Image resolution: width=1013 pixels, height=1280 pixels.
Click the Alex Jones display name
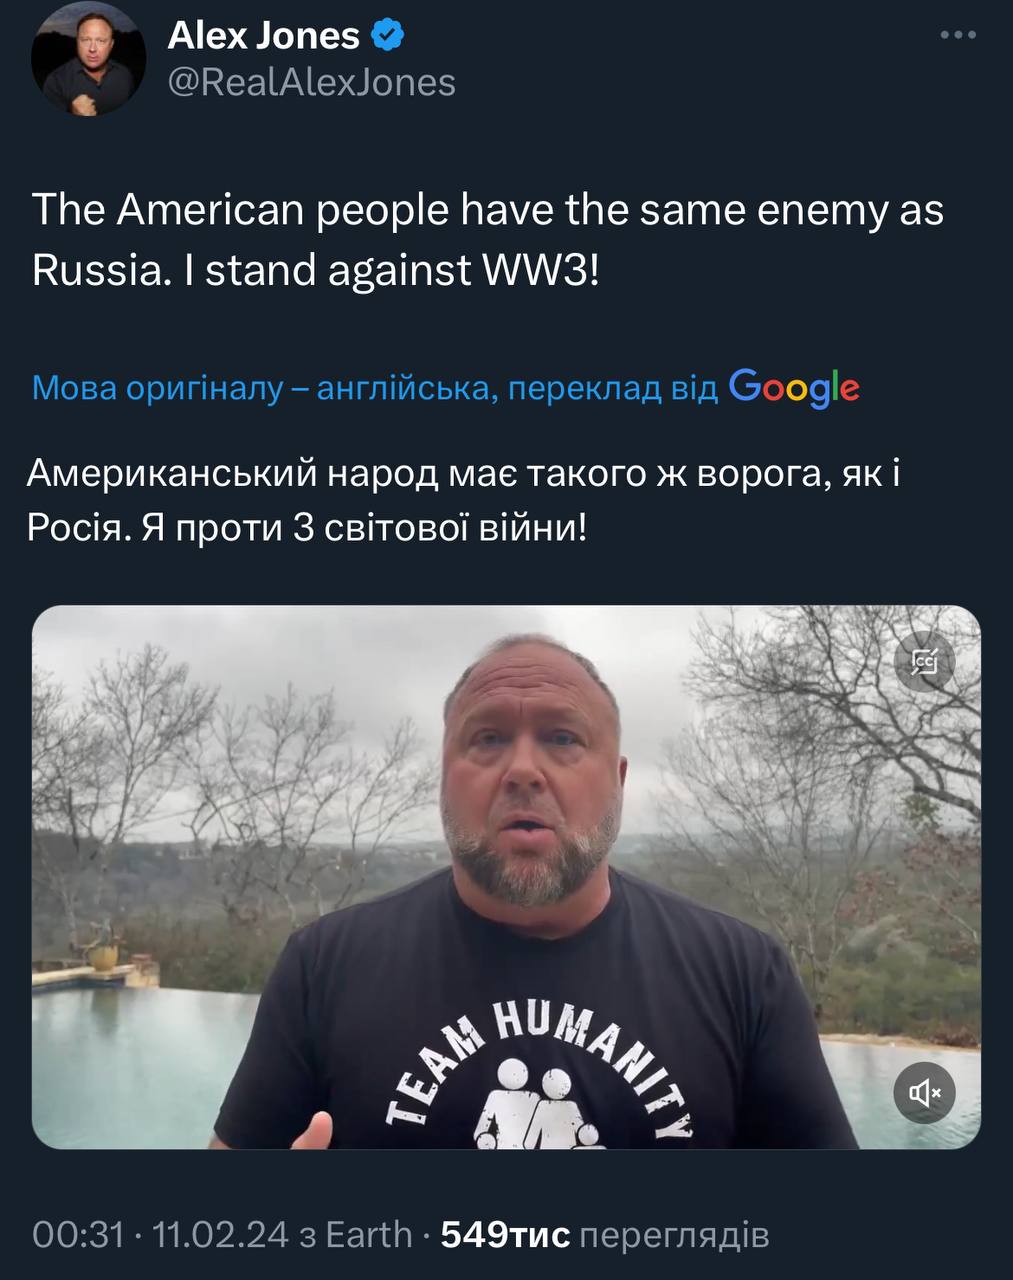[263, 36]
